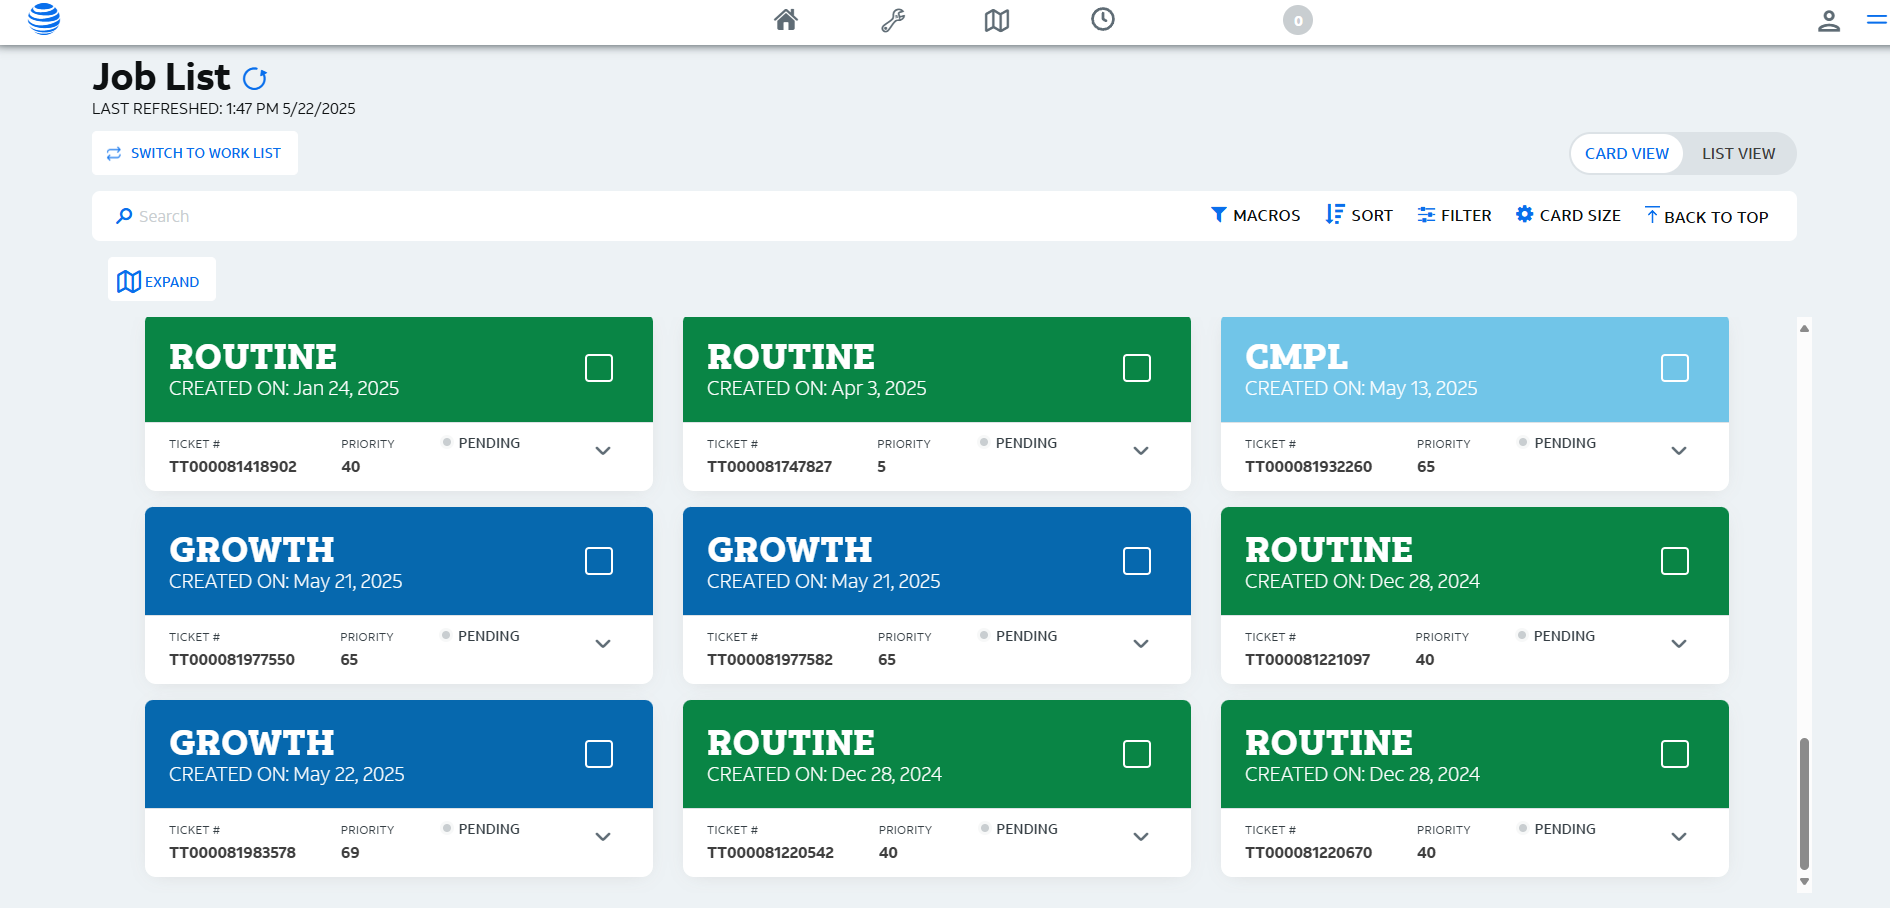
Task: Tick checkbox on GROWTH card created May 22
Action: 599,754
